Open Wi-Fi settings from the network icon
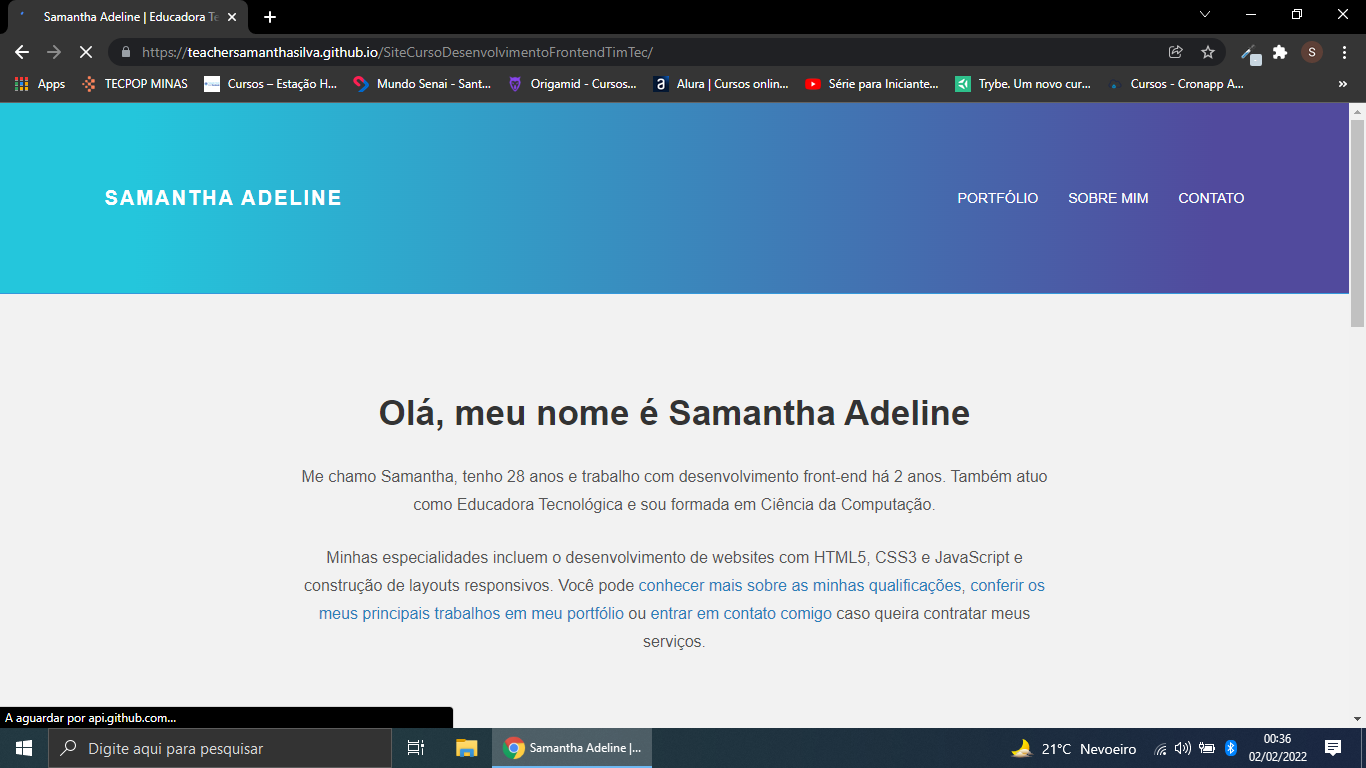This screenshot has width=1366, height=768. [x=1160, y=747]
